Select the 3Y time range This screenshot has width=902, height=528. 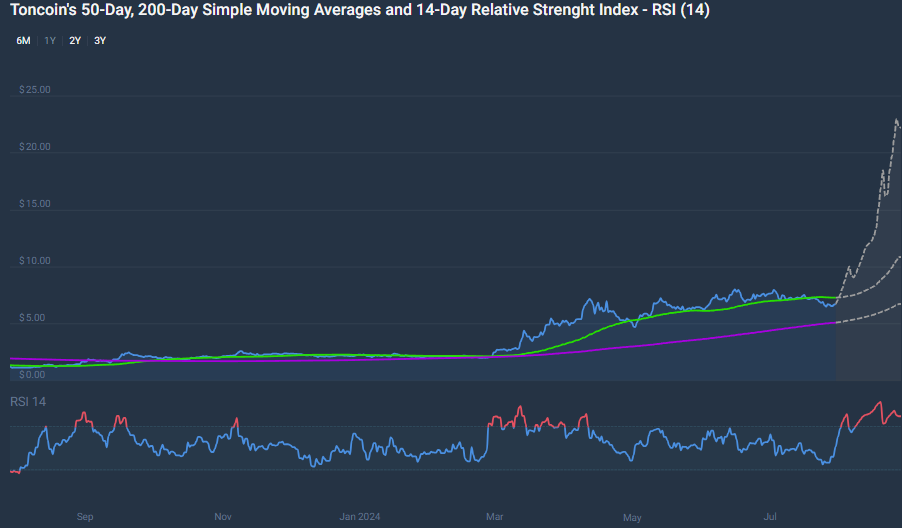pos(100,41)
